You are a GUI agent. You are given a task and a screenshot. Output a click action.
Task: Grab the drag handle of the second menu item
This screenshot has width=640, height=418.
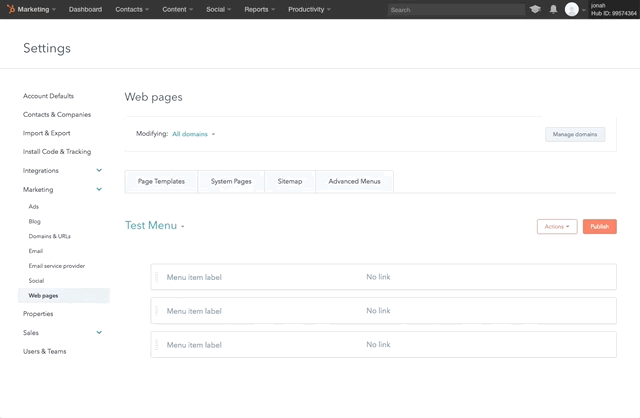tap(157, 311)
